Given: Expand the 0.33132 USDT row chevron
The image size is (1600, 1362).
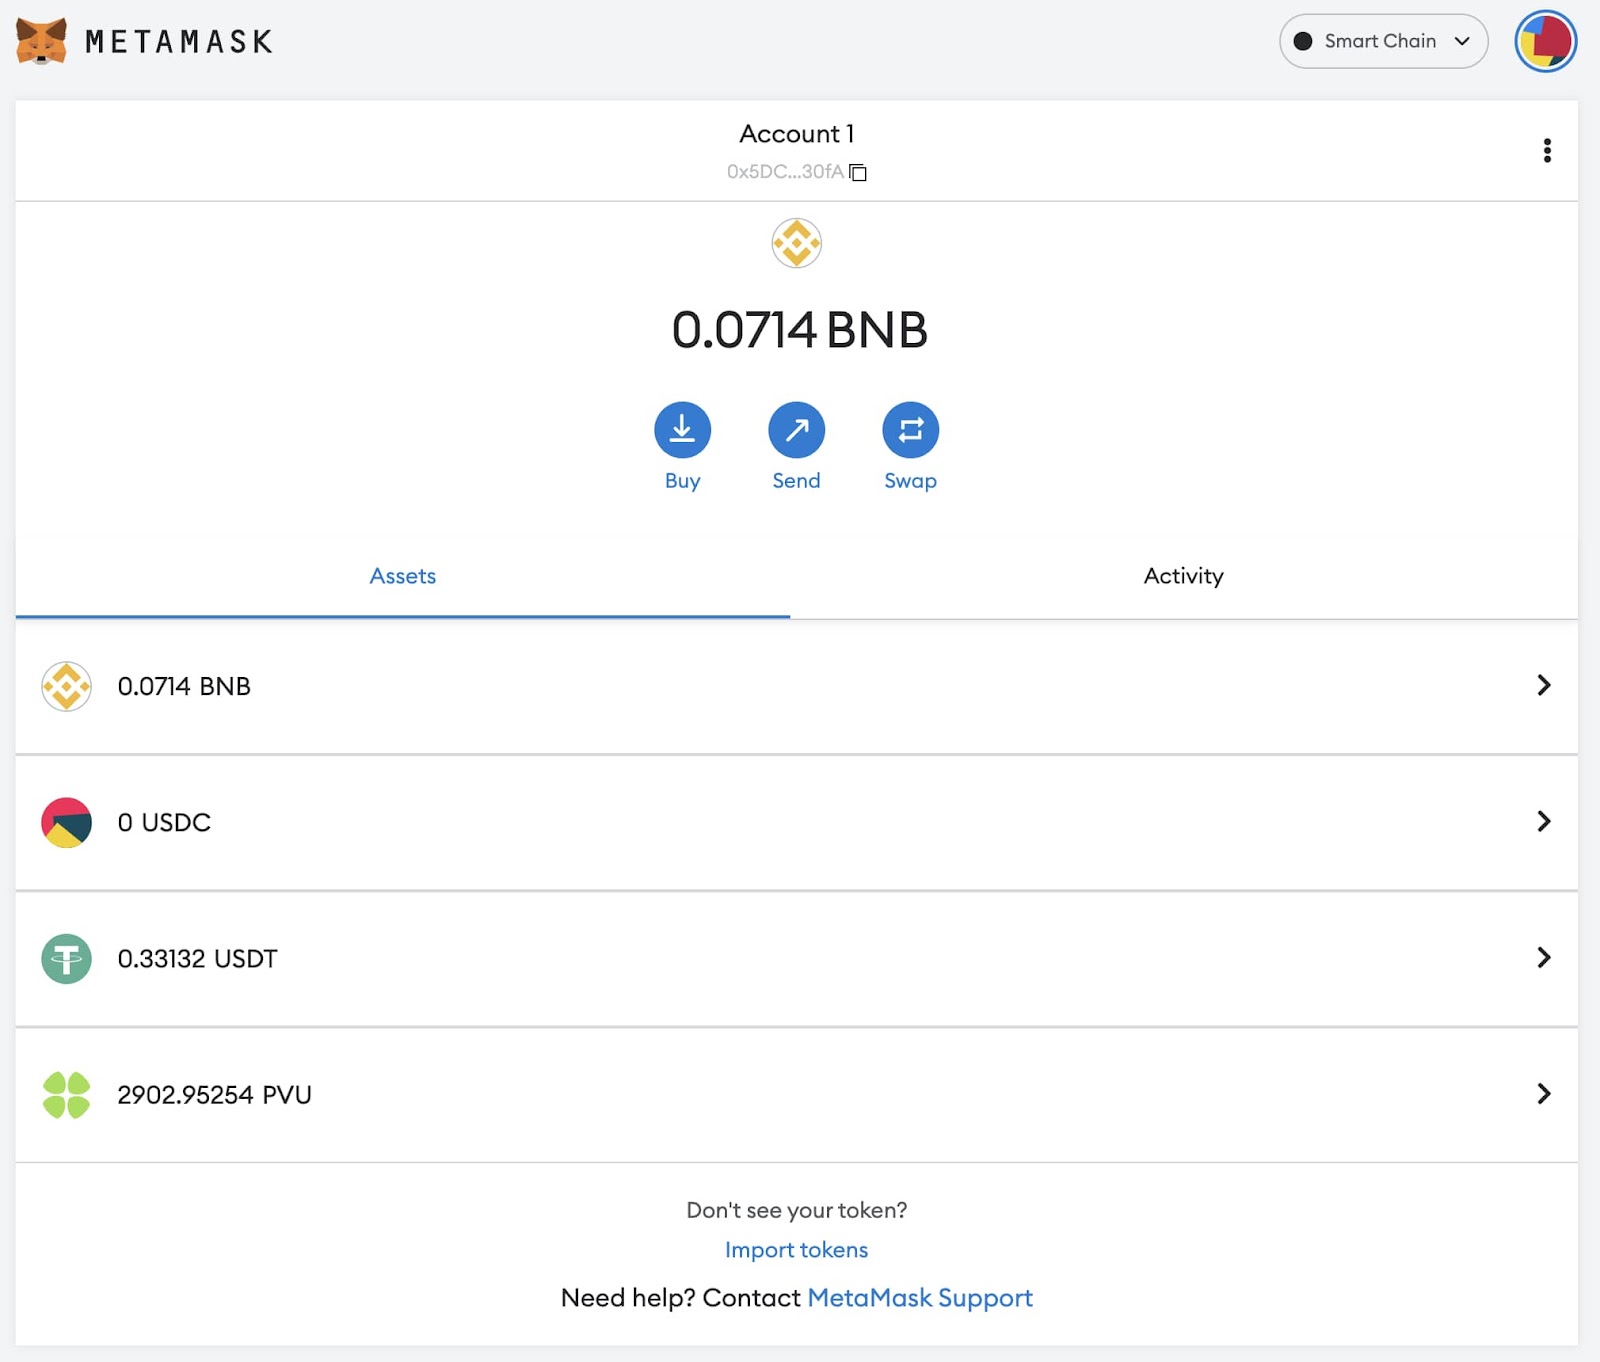Looking at the screenshot, I should click(1544, 957).
